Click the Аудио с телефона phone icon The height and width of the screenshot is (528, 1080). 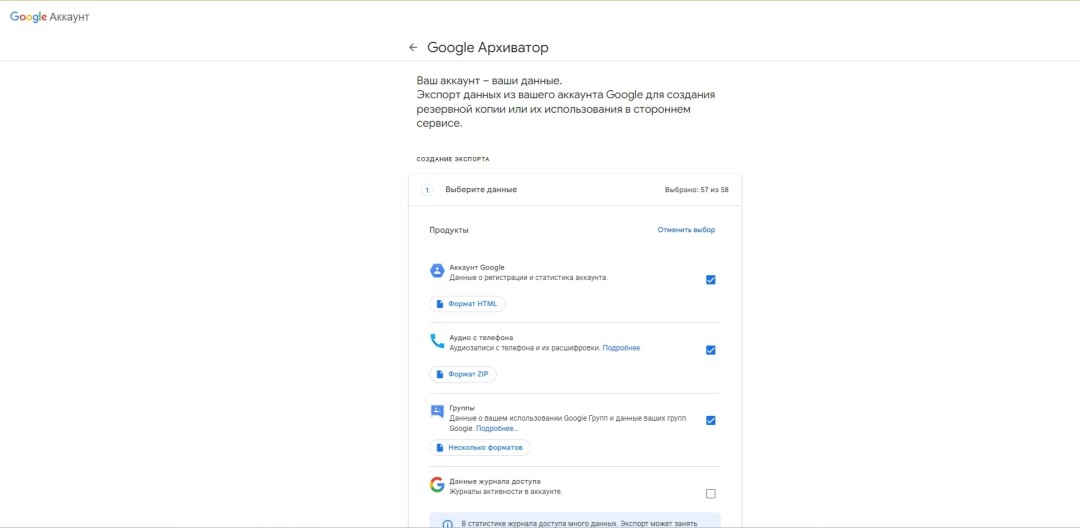pyautogui.click(x=437, y=341)
